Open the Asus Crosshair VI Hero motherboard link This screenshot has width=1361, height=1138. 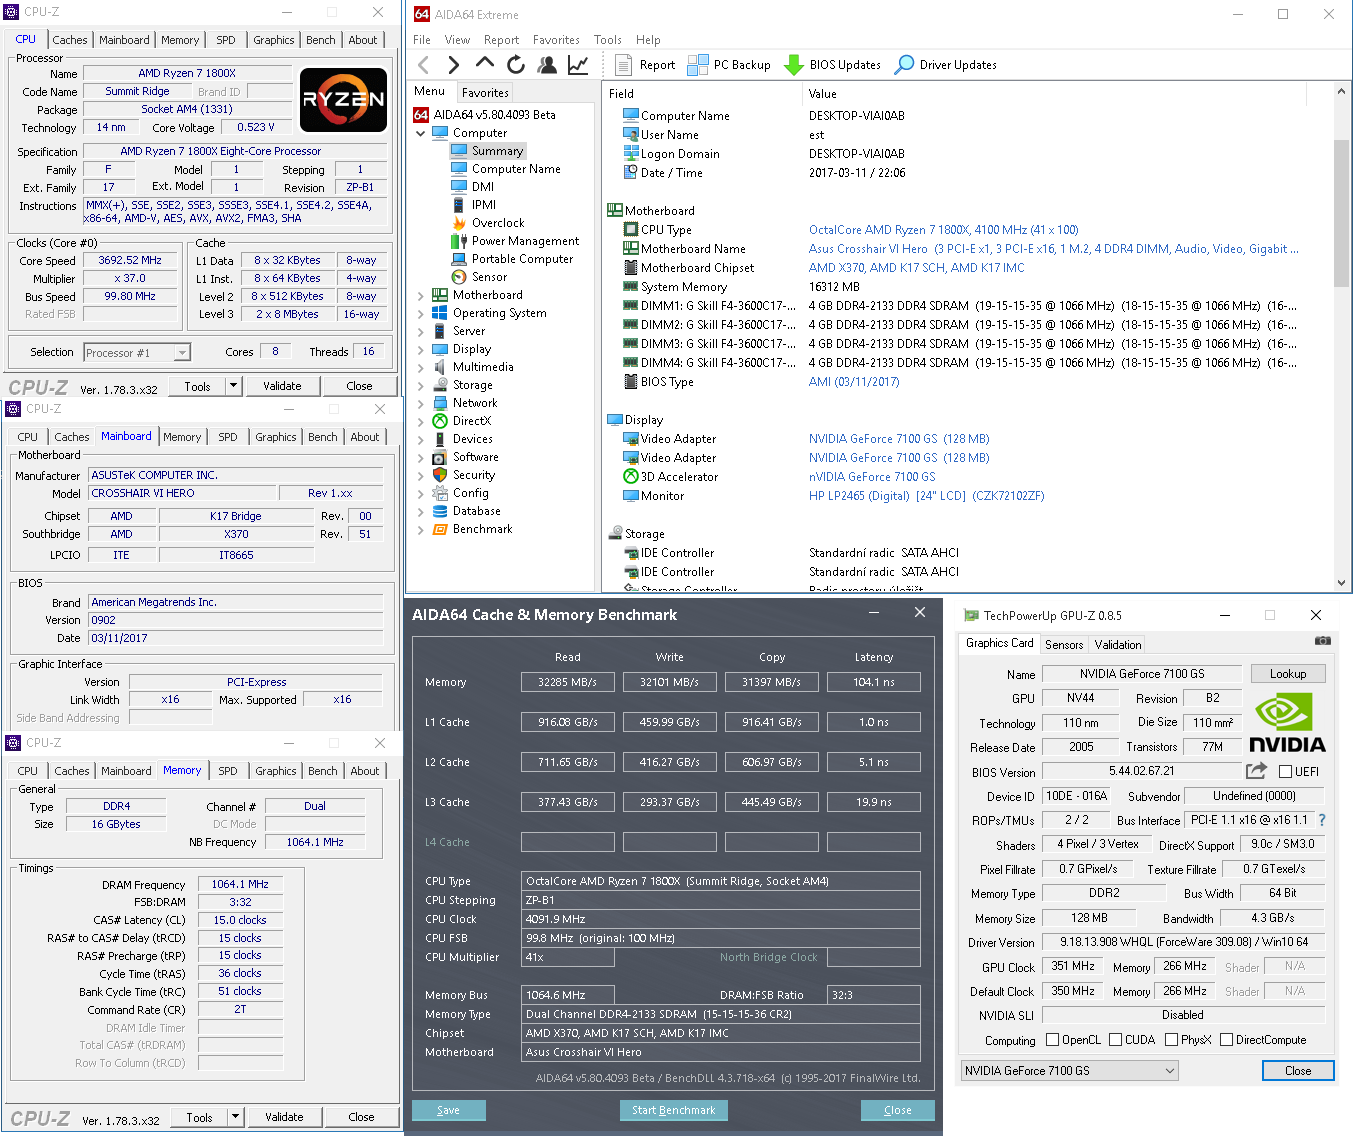coord(1054,249)
